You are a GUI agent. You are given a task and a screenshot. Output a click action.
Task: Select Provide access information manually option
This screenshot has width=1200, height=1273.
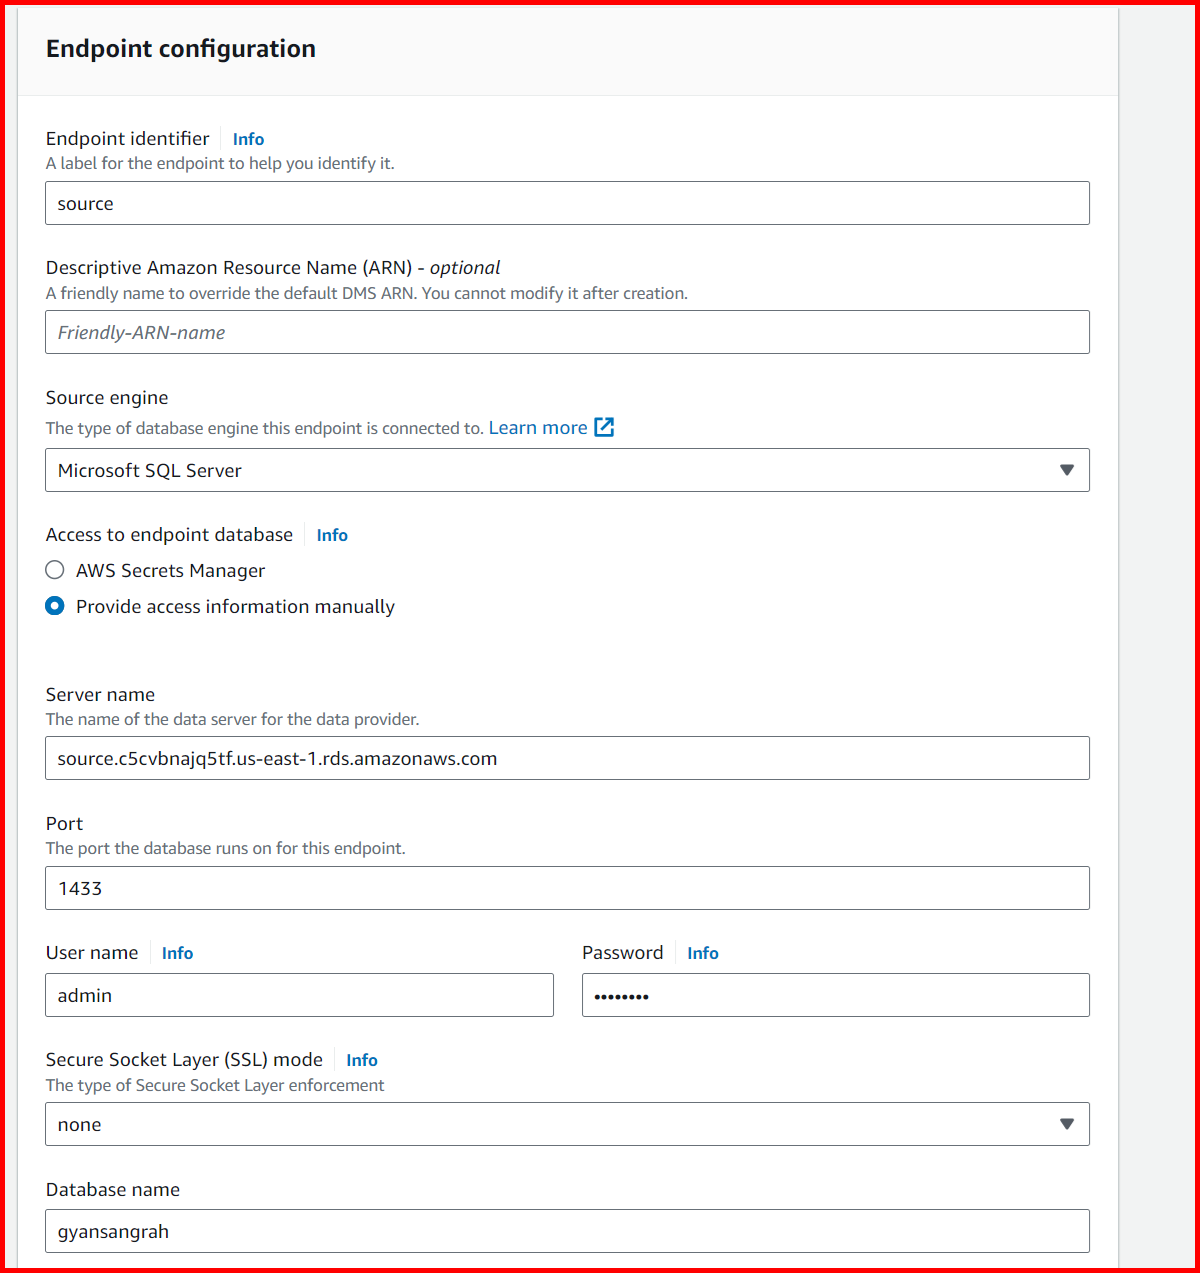[55, 605]
